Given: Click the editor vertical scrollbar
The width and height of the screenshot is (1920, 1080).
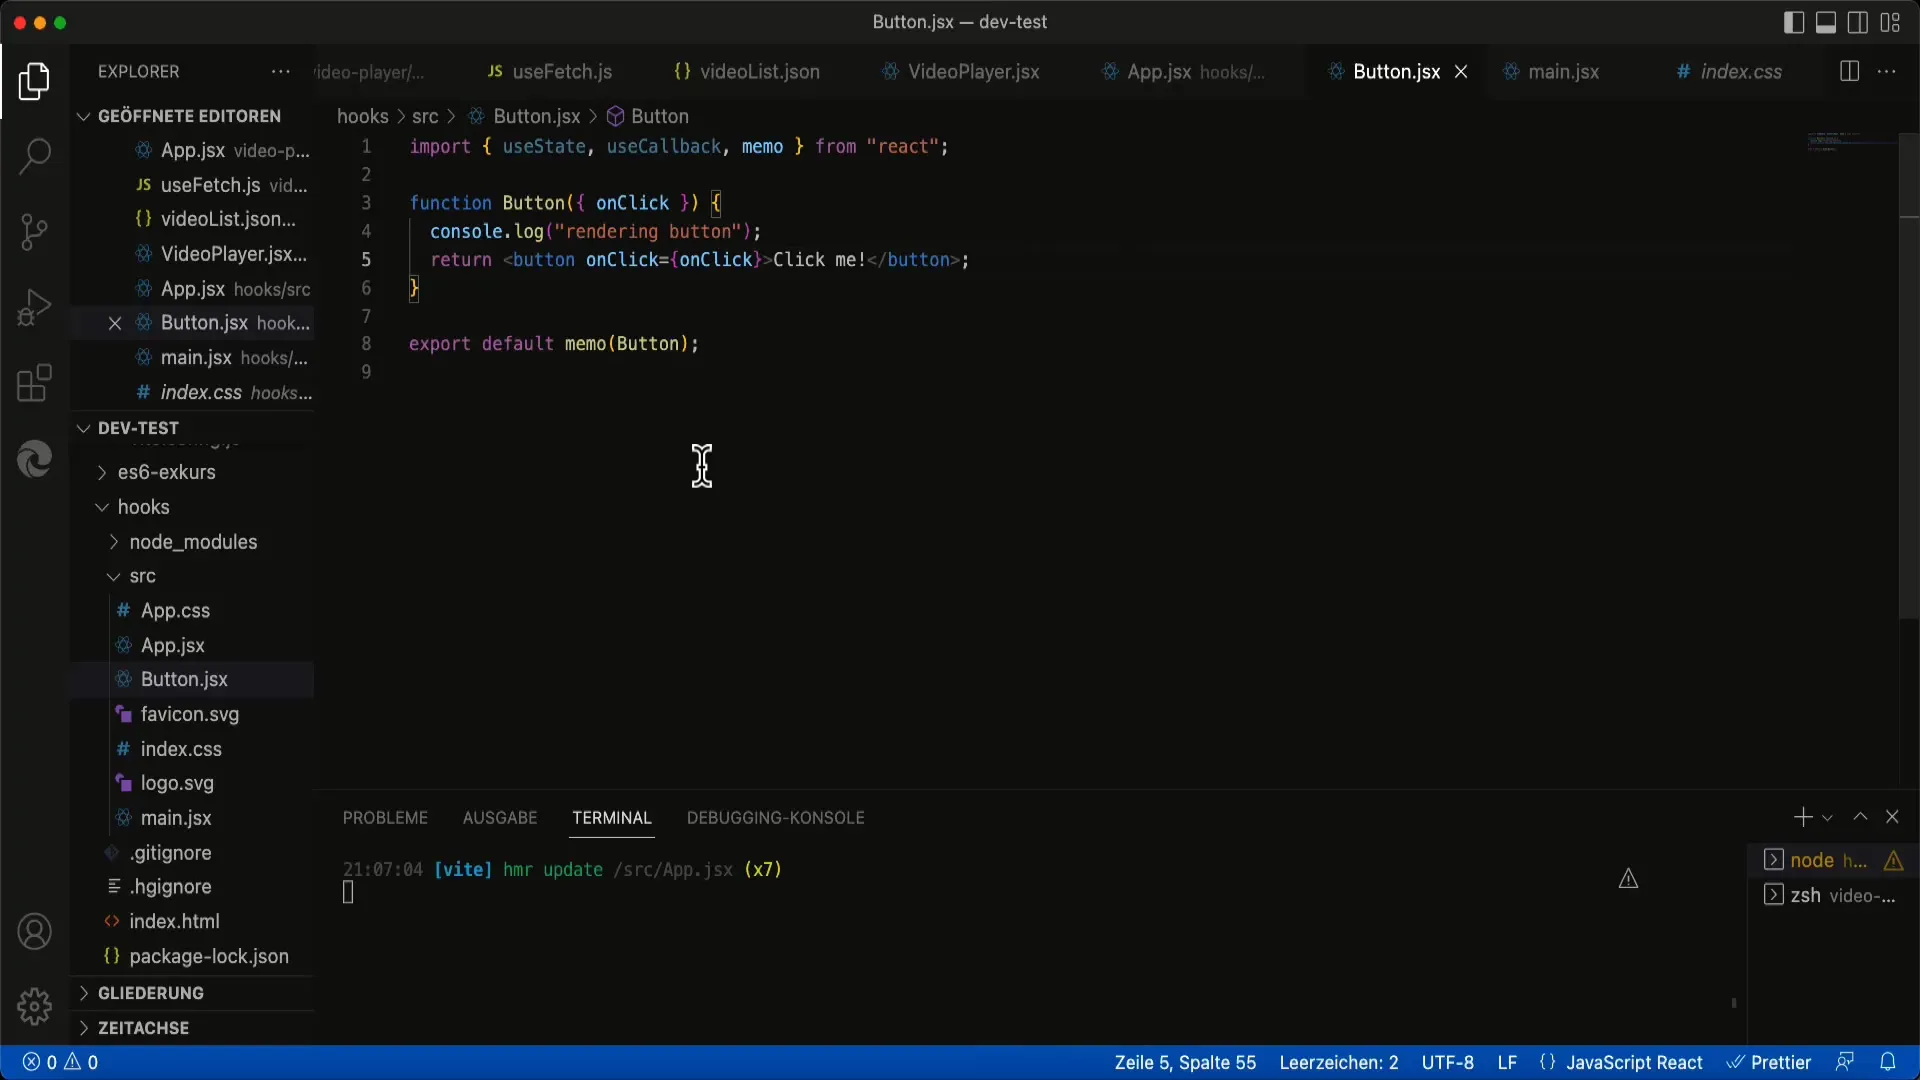Looking at the screenshot, I should coord(1908,375).
